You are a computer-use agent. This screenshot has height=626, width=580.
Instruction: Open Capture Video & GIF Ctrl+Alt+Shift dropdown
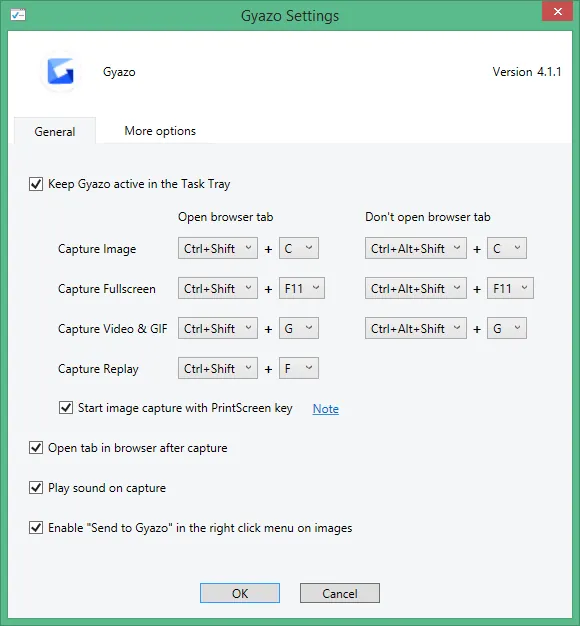coord(416,328)
